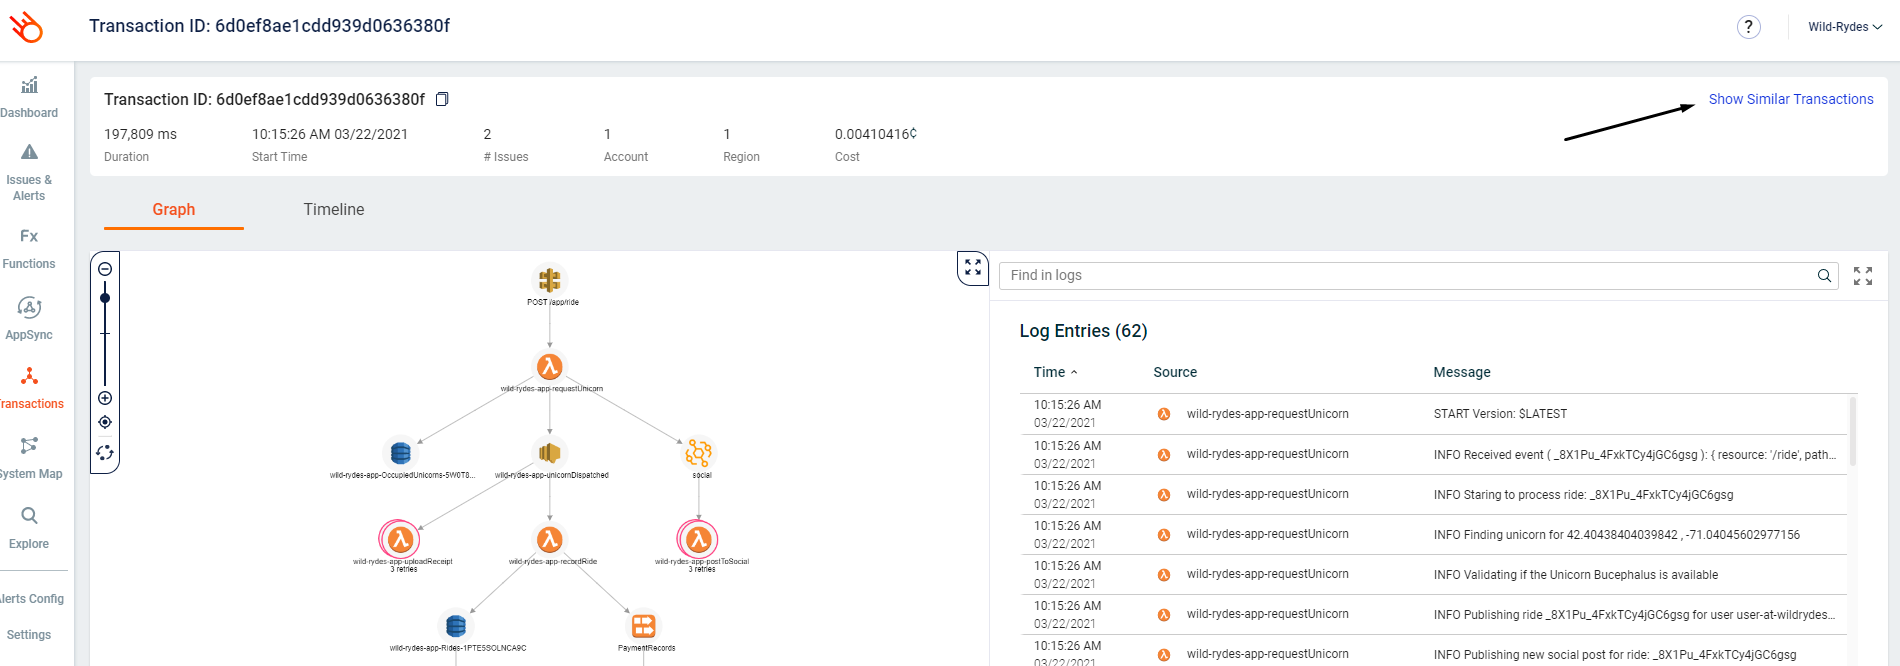
Task: Expand the graph panel to fullscreen
Action: click(973, 268)
